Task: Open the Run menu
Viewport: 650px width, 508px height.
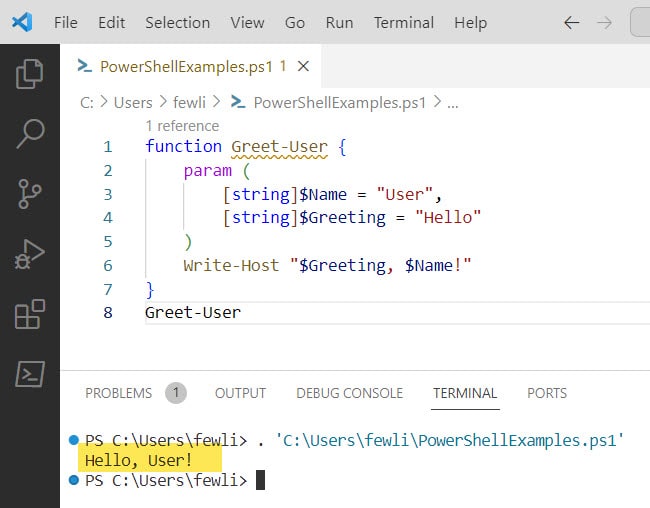Action: (339, 23)
